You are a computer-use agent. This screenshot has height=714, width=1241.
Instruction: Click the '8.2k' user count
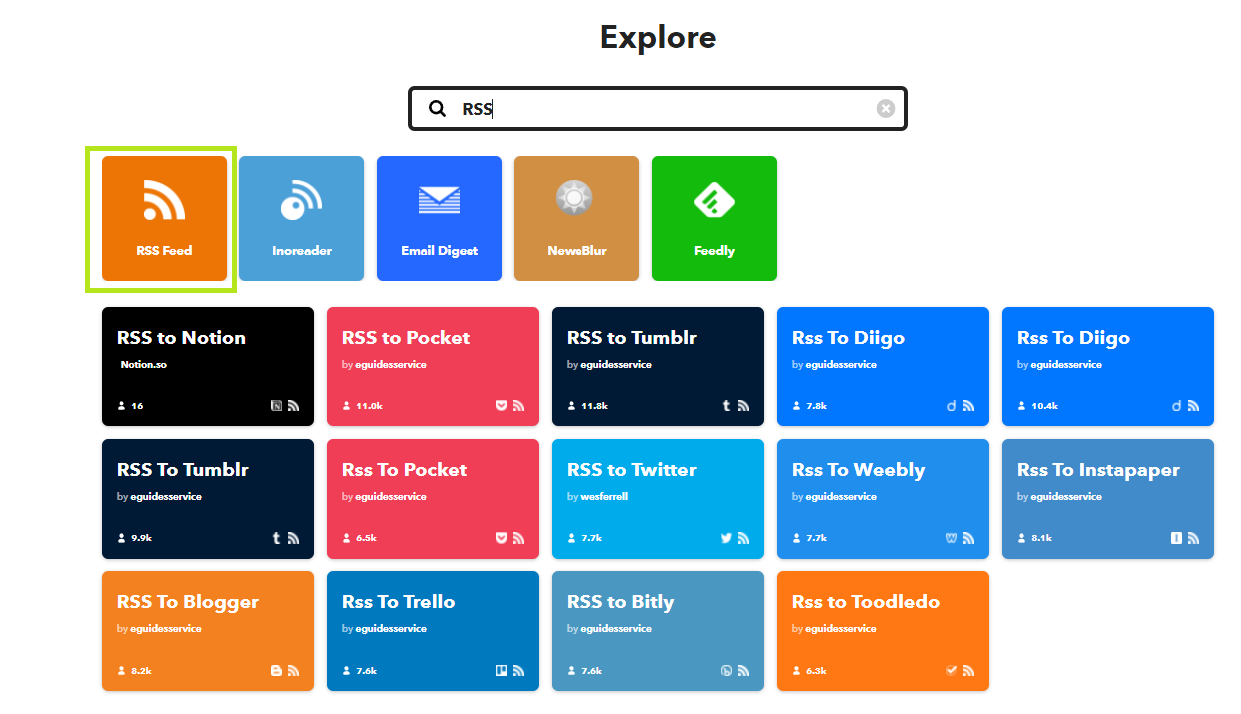click(141, 671)
